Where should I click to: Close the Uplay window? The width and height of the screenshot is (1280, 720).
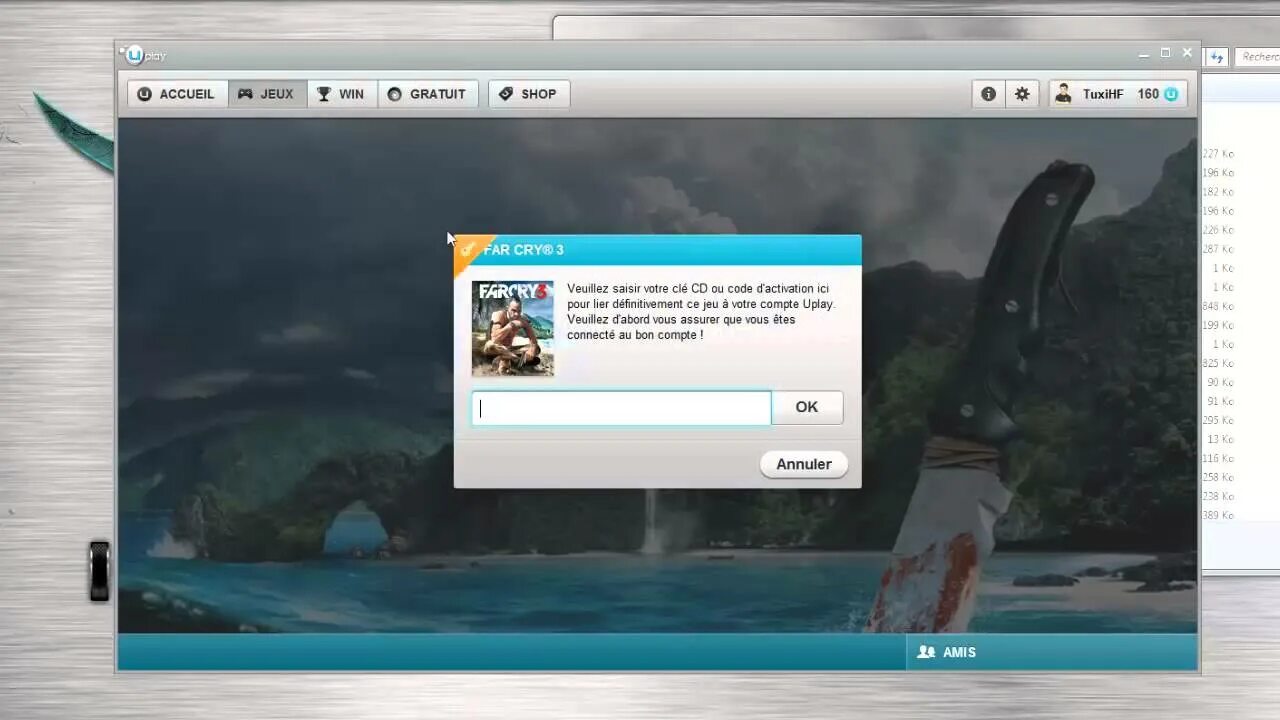pos(1187,52)
